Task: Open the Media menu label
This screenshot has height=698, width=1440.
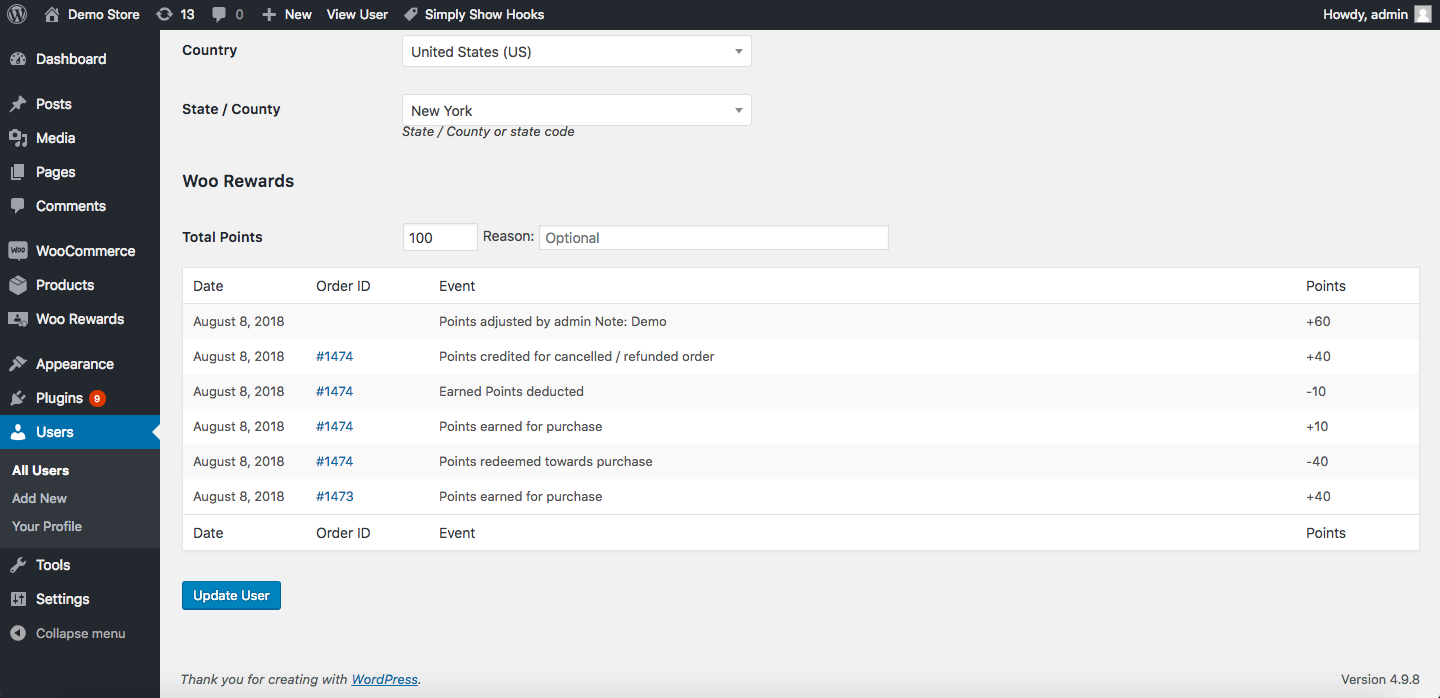Action: 56,138
